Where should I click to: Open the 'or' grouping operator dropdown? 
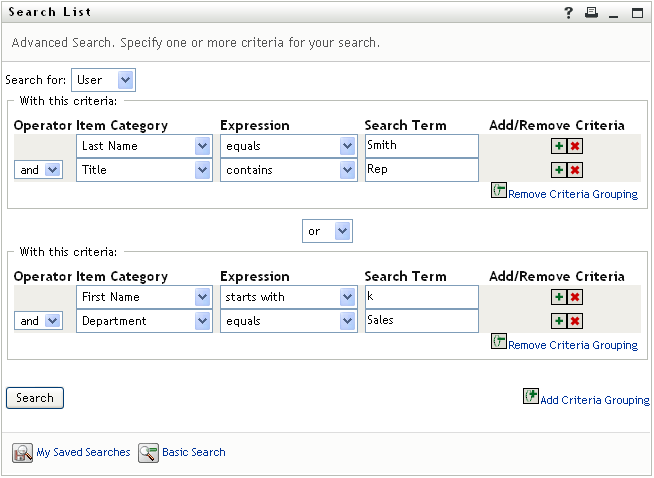coord(327,231)
